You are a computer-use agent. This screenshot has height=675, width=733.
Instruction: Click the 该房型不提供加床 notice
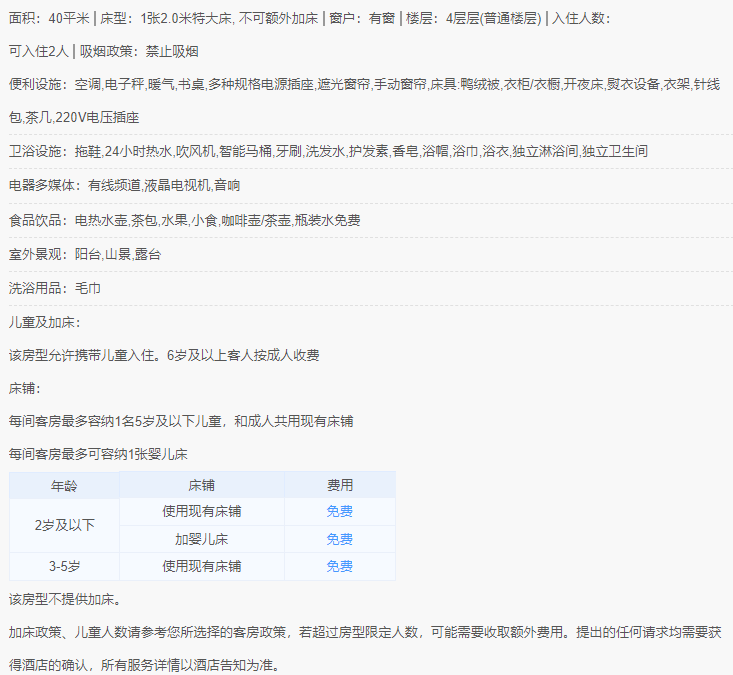(65, 600)
